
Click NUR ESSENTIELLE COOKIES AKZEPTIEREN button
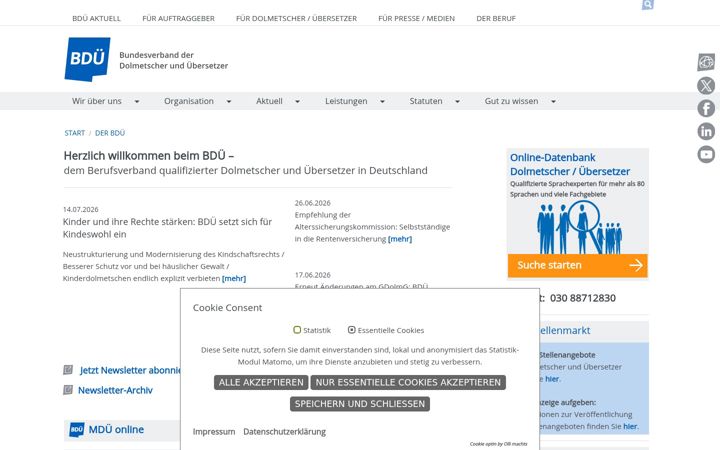coord(408,382)
